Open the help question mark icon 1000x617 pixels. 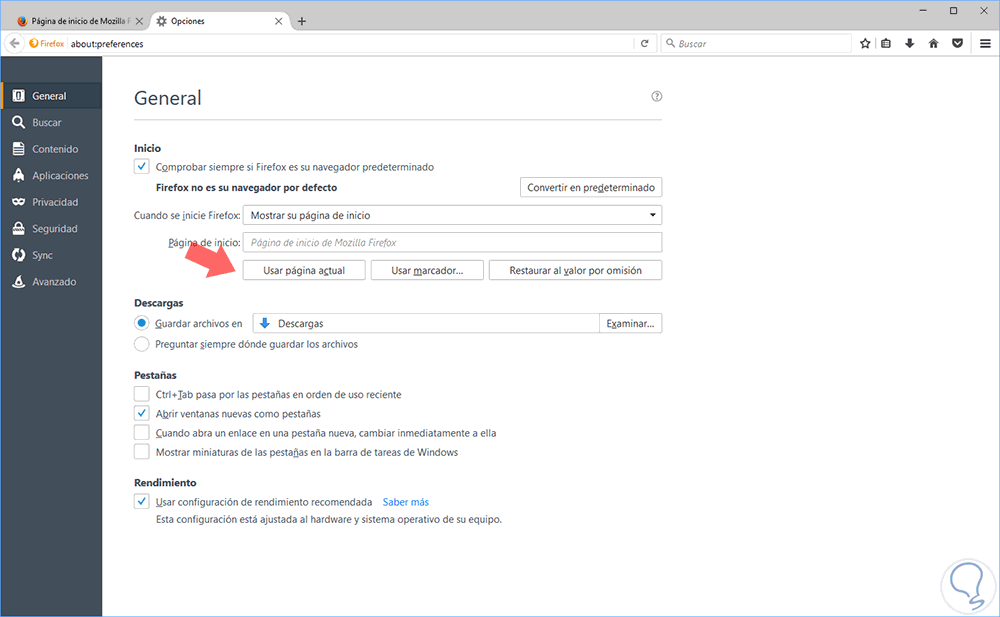(656, 96)
